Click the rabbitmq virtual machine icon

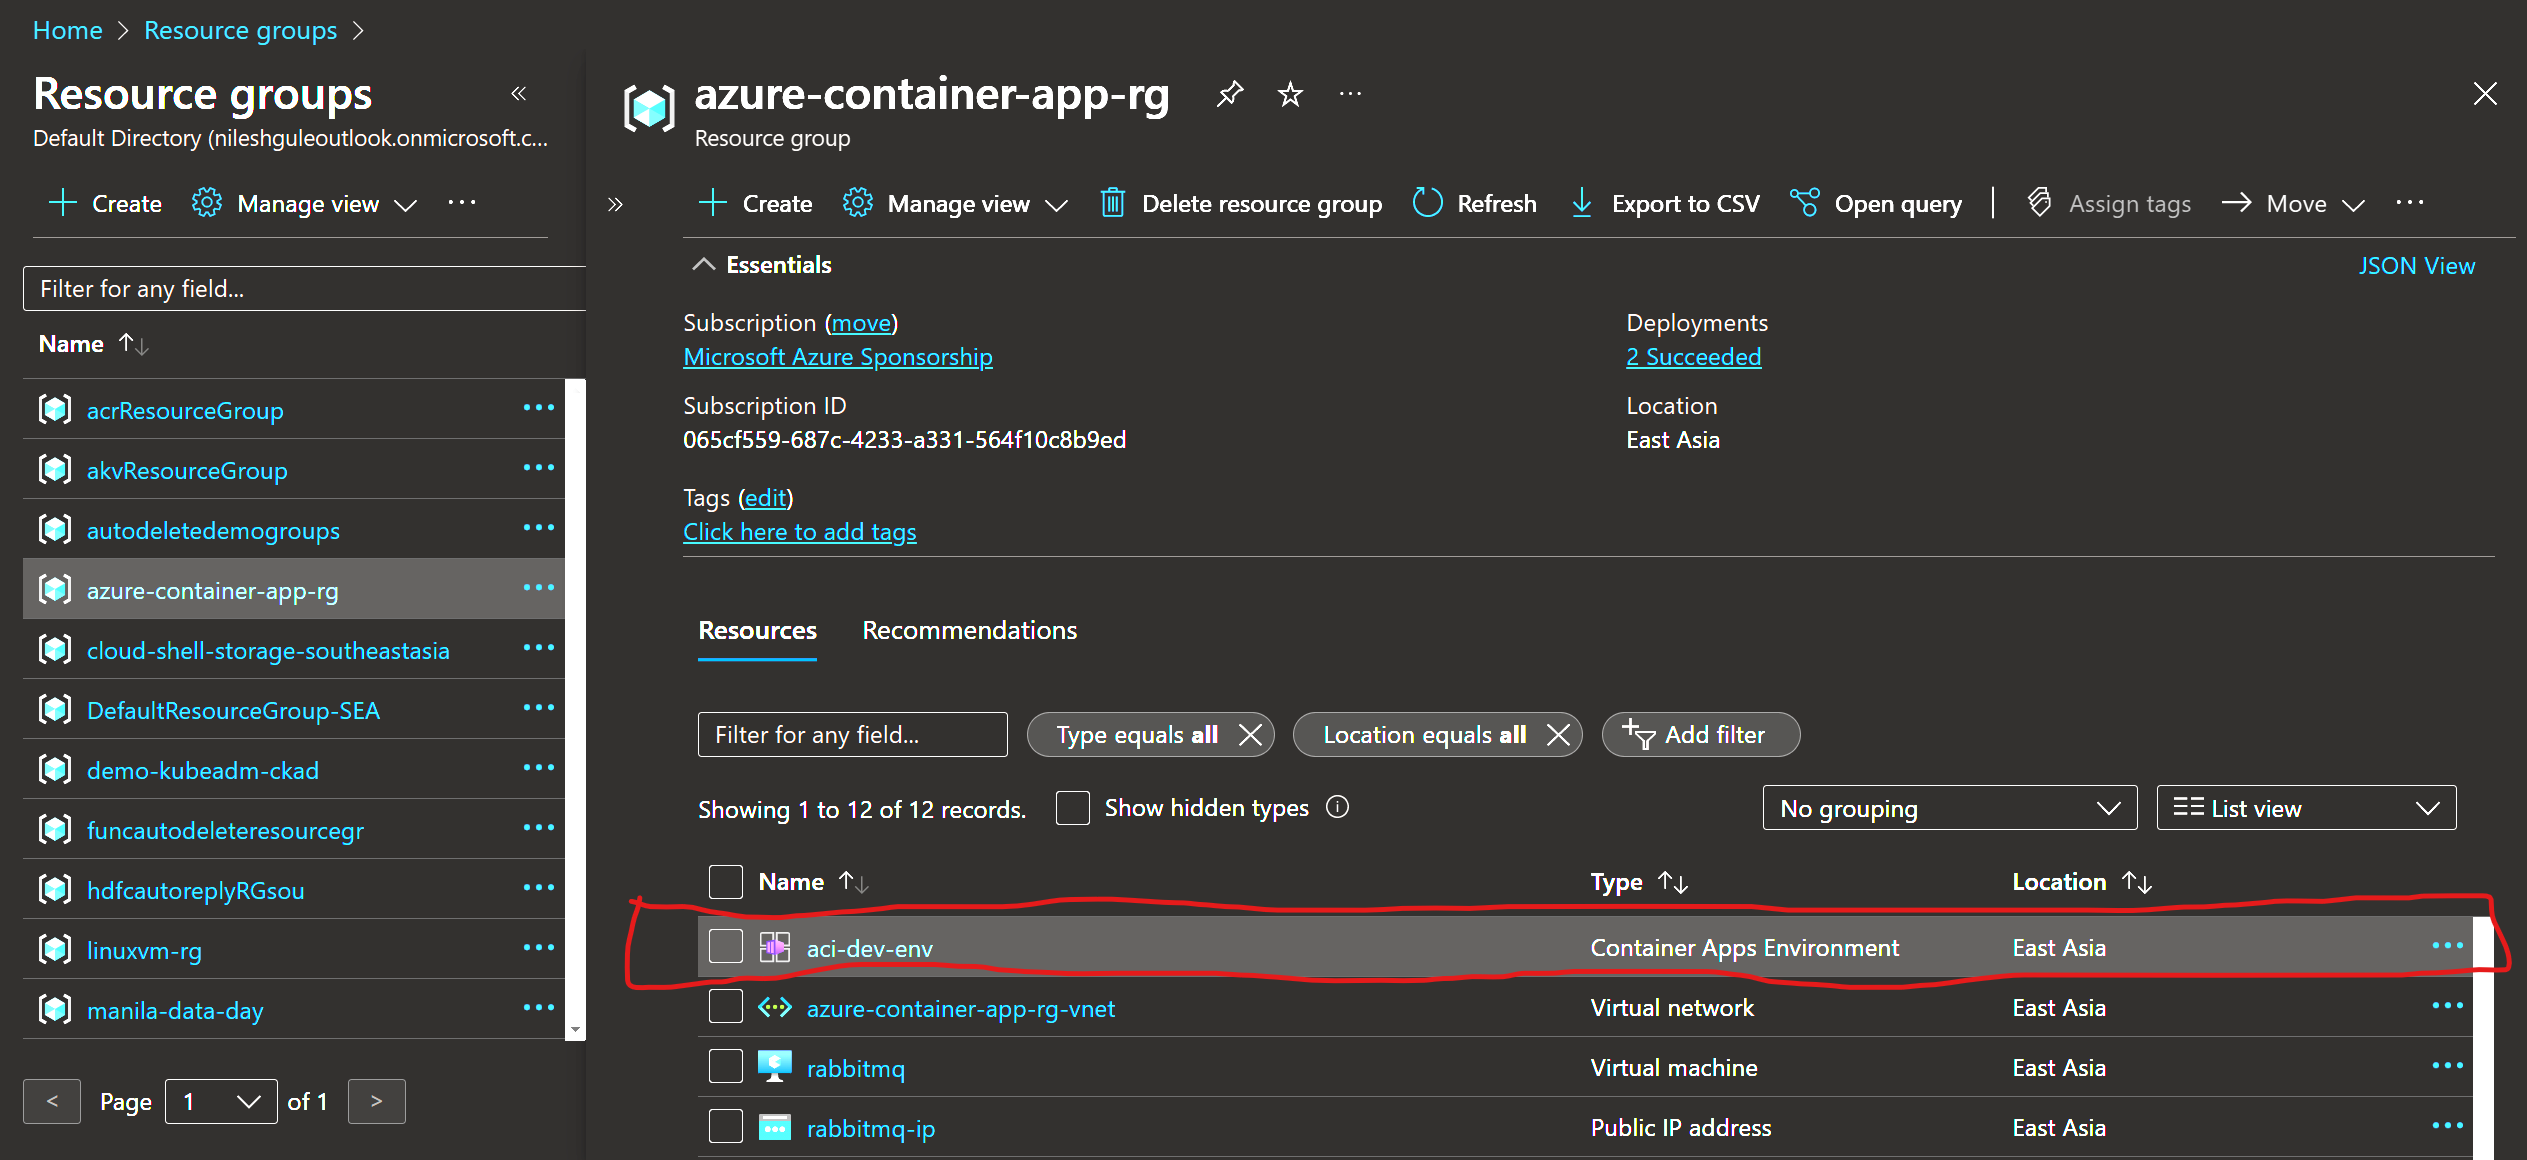[774, 1067]
